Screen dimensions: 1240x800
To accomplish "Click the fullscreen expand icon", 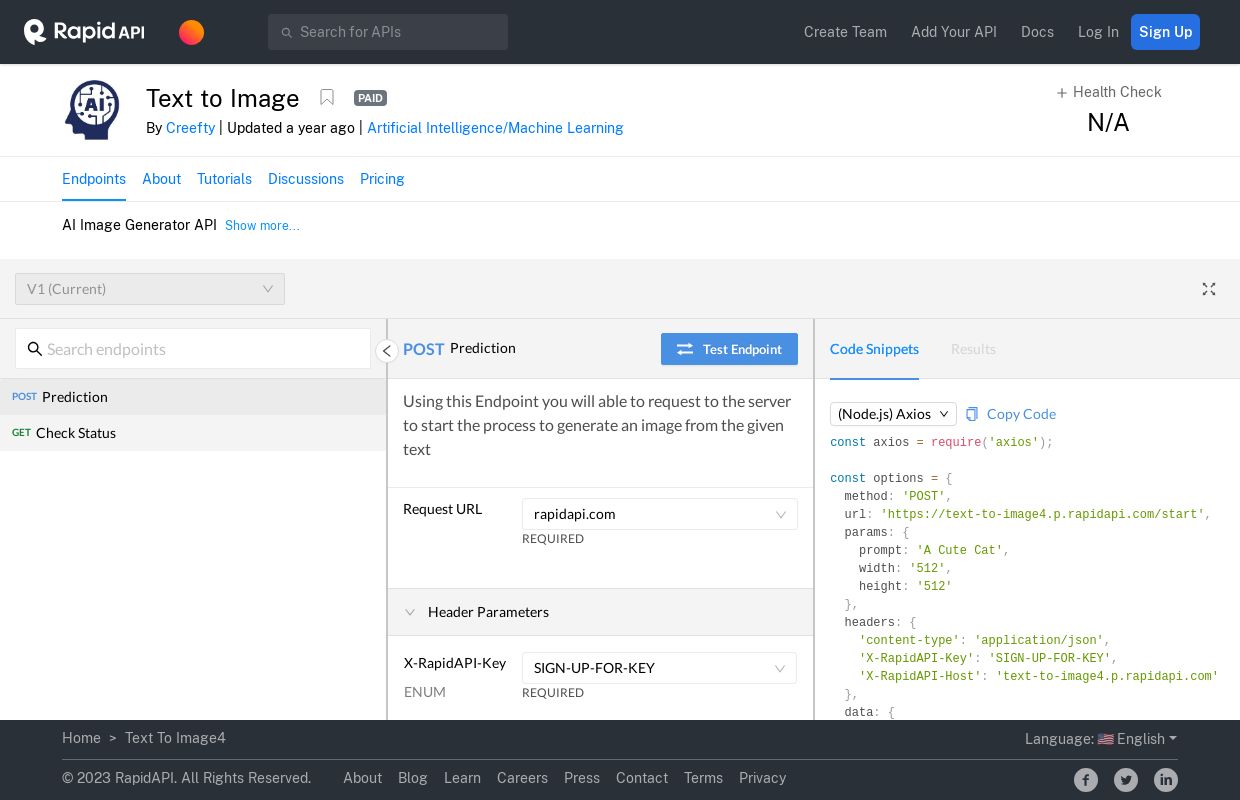I will [1209, 289].
